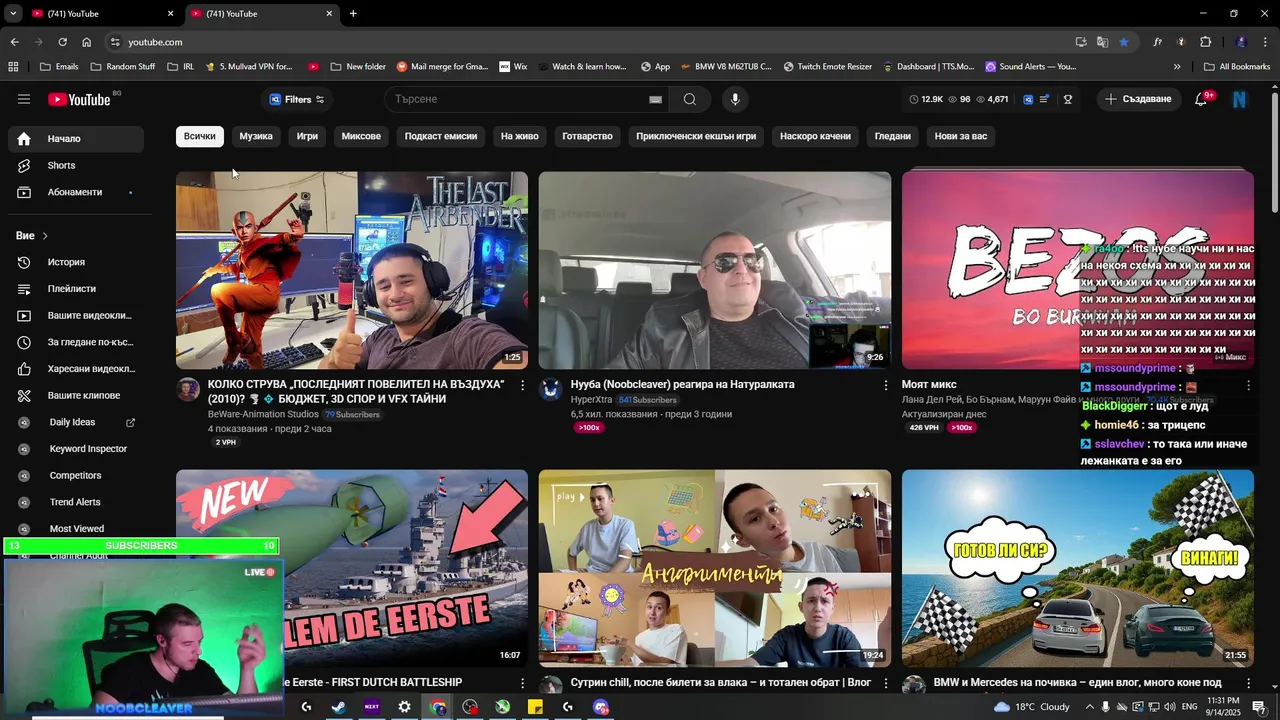The height and width of the screenshot is (720, 1280).
Task: Click the bookmark star in address bar
Action: point(1124,42)
